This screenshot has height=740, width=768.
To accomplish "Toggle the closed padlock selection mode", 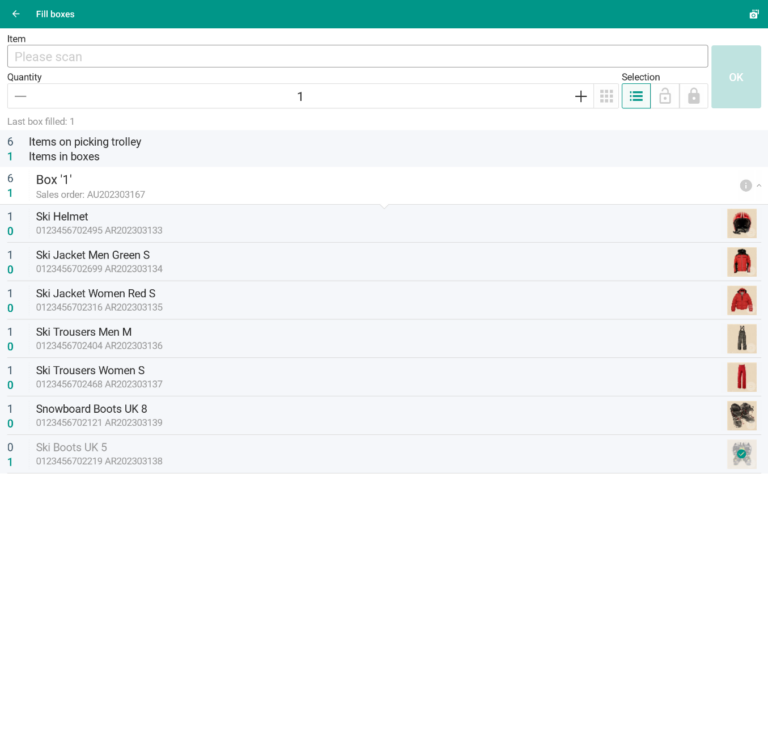I will click(x=693, y=96).
